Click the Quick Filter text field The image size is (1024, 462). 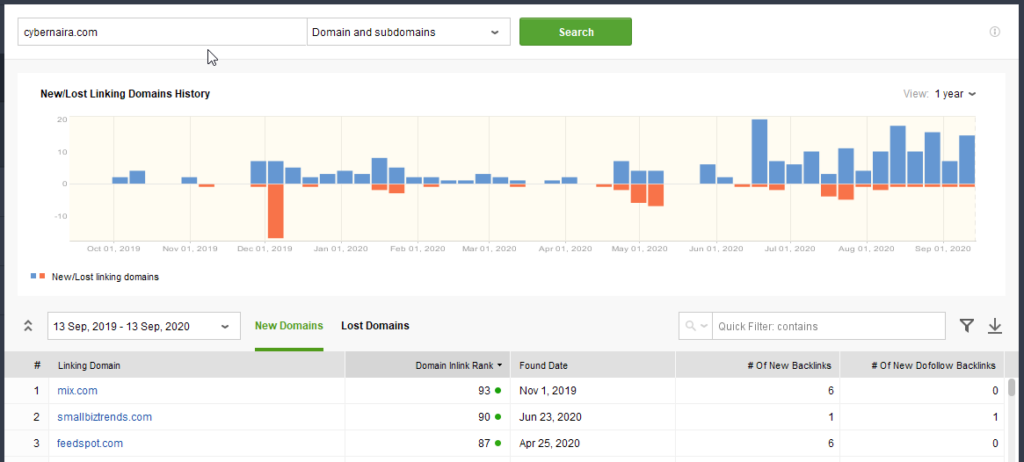coord(828,326)
